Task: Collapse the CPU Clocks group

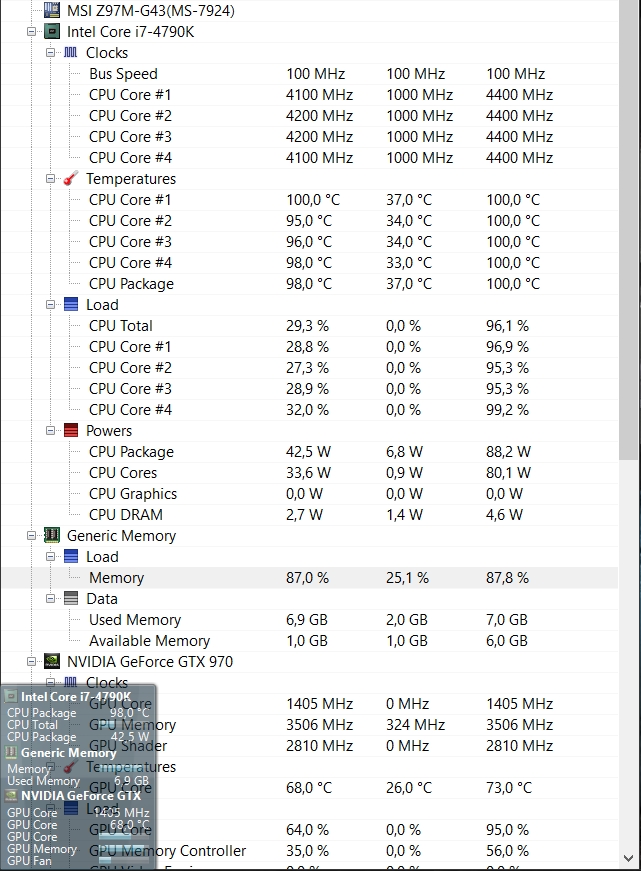Action: point(51,53)
